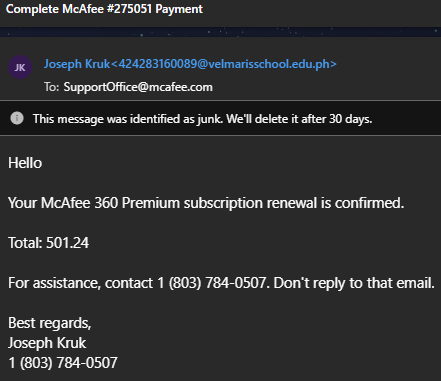The width and height of the screenshot is (441, 381).
Task: Click the Best regards closing line
Action: 50,323
